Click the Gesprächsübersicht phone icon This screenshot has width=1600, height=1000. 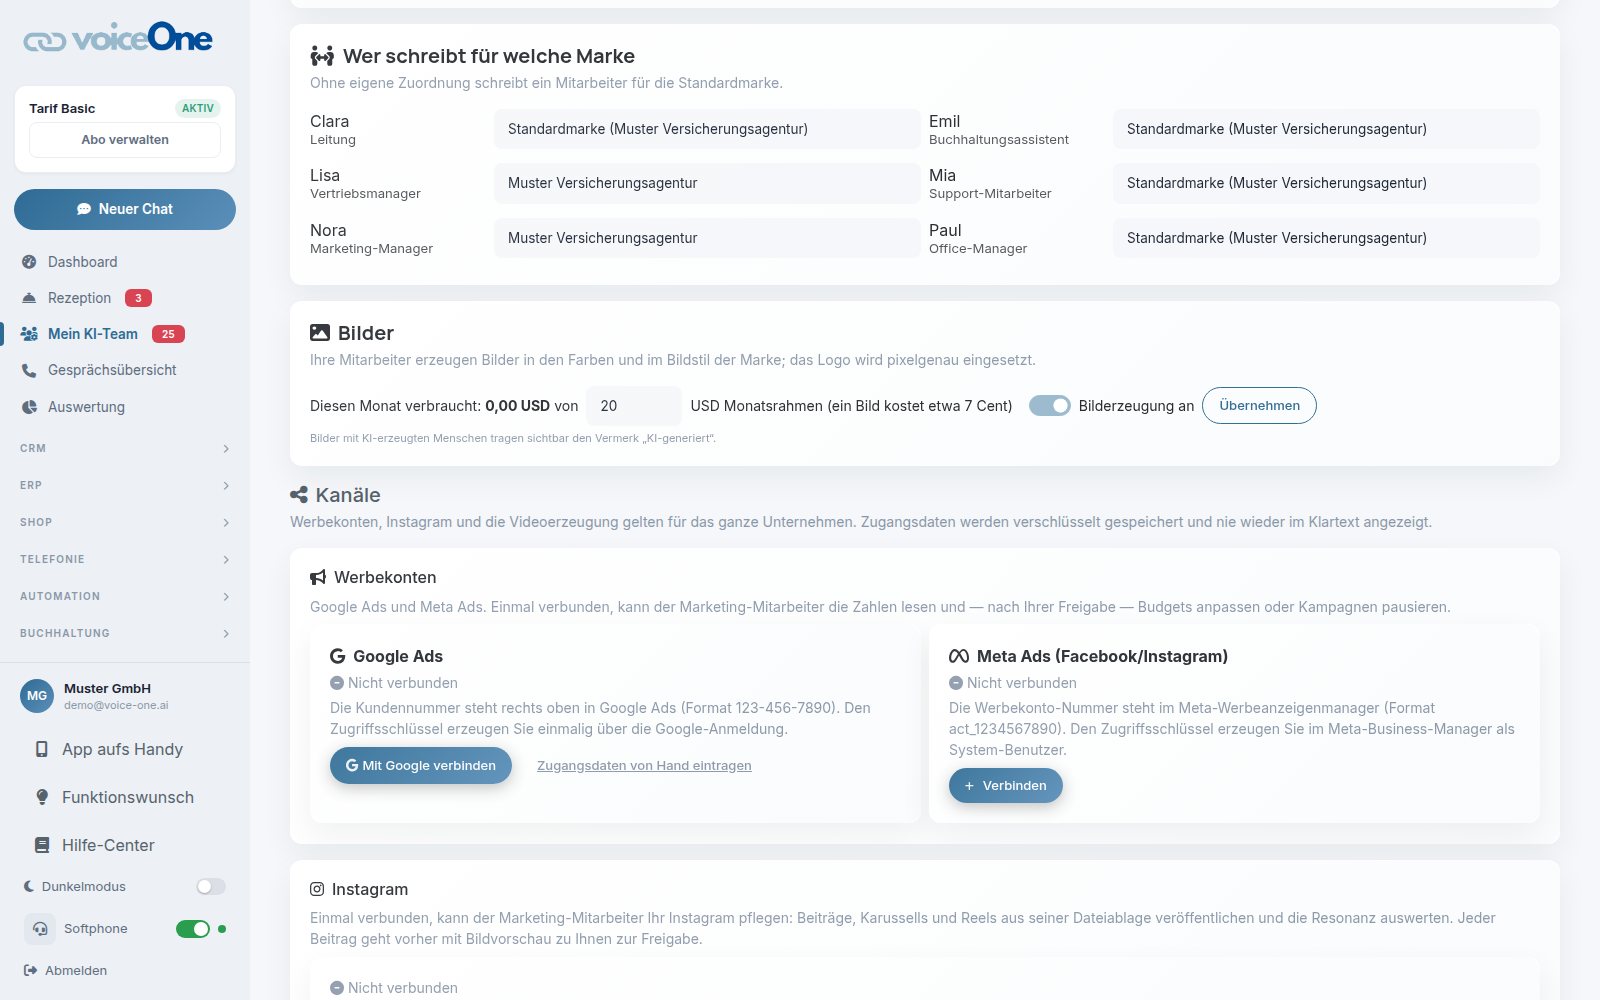[x=29, y=370]
